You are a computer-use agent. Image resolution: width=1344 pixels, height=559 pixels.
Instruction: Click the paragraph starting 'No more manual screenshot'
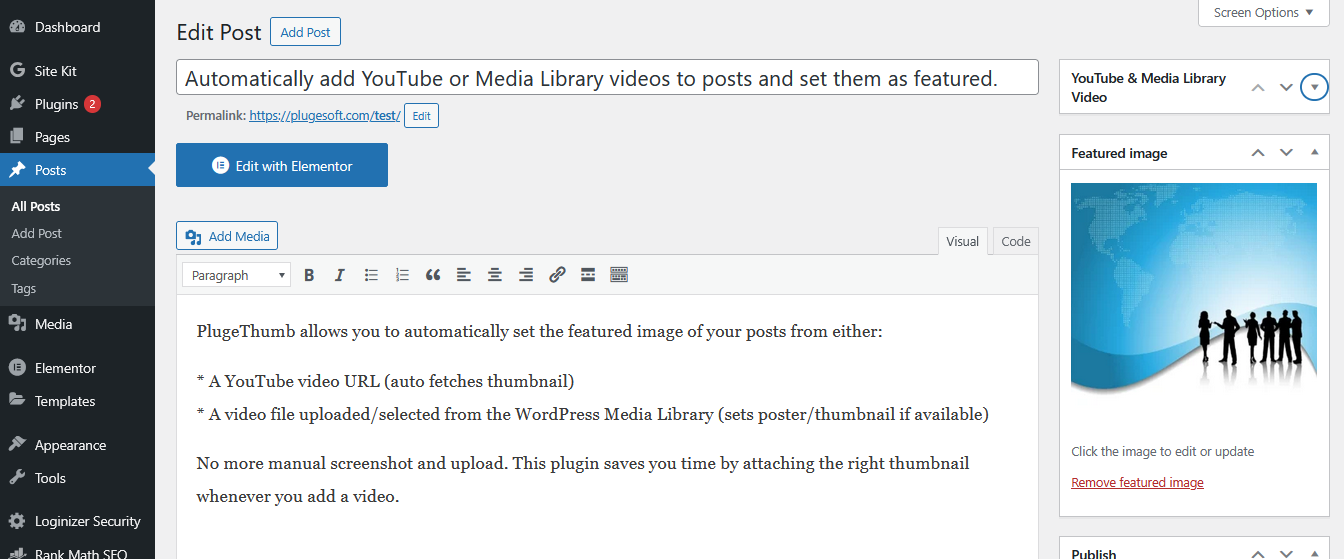pos(583,479)
